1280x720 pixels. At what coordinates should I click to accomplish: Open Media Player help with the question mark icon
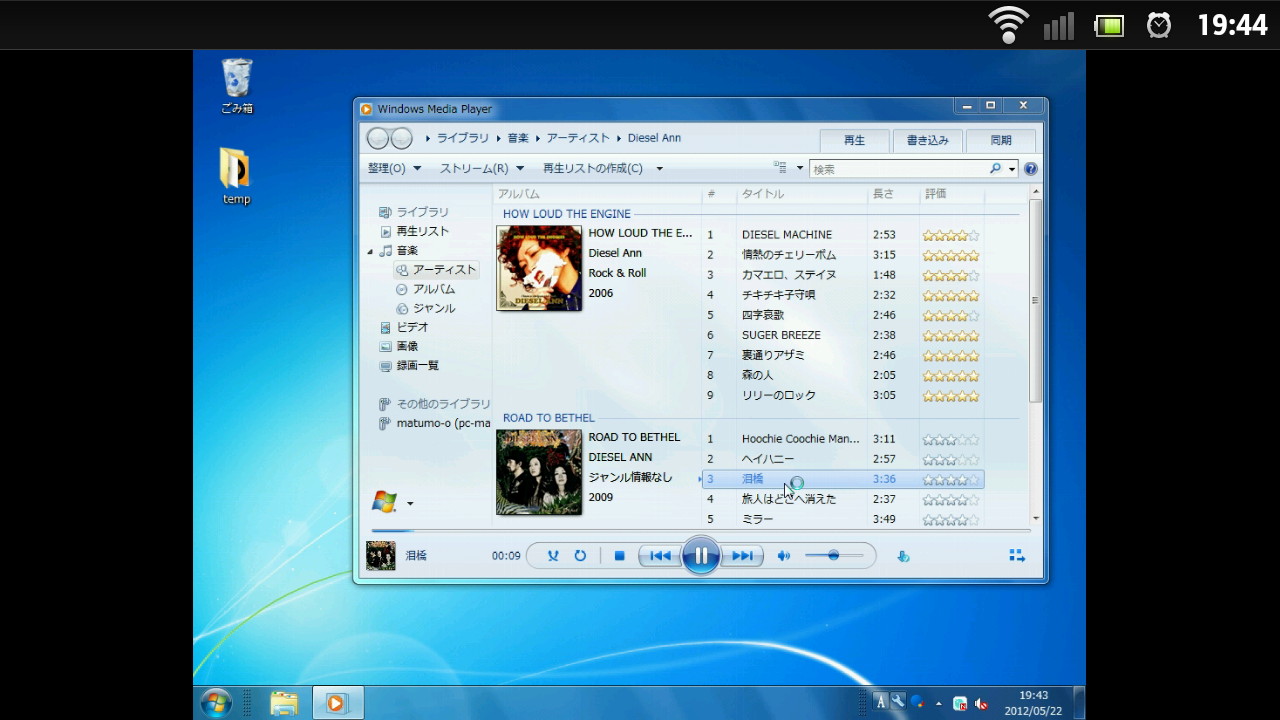pyautogui.click(x=1031, y=168)
